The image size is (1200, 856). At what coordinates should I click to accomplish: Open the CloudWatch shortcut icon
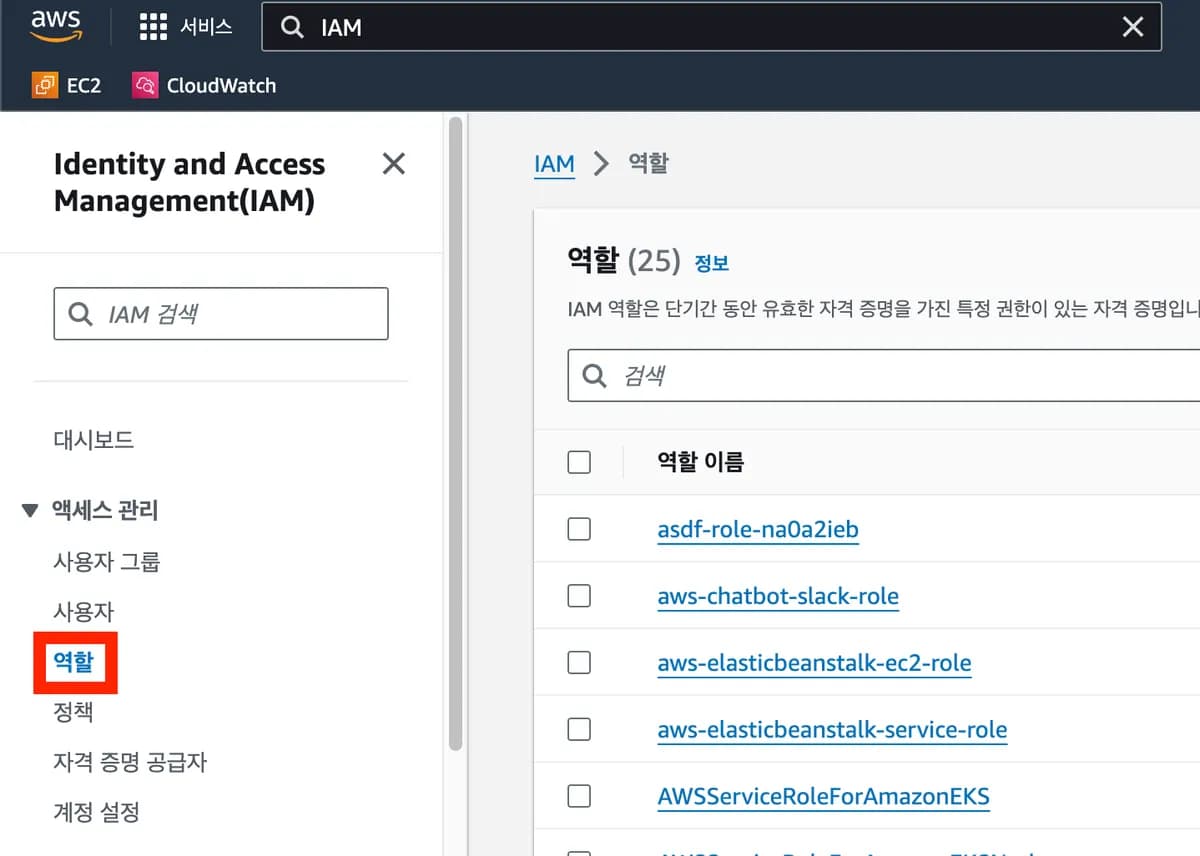[146, 85]
